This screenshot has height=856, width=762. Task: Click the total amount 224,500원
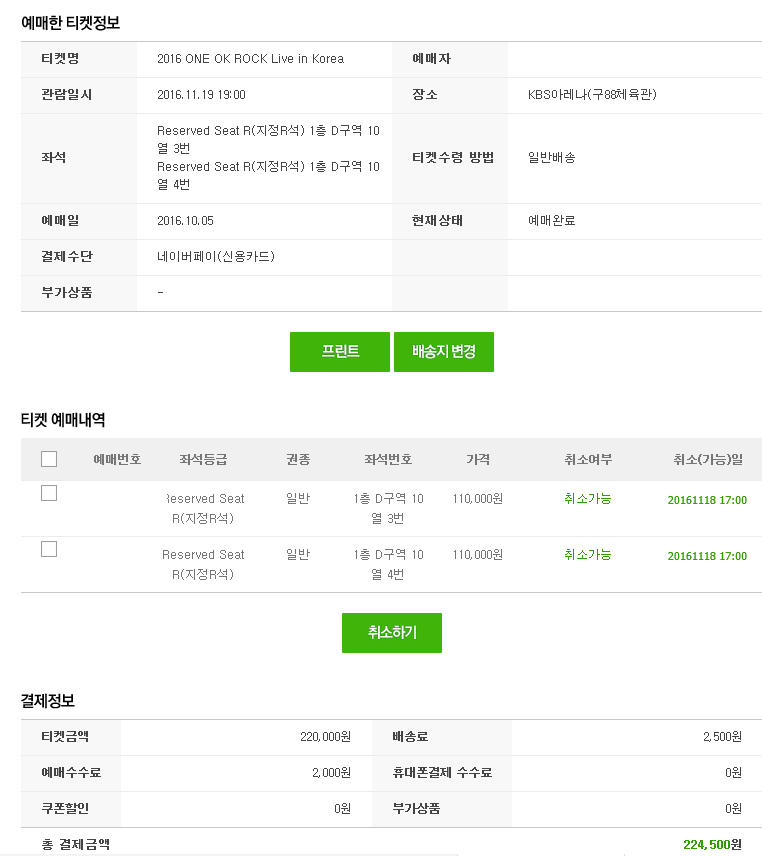coord(712,845)
